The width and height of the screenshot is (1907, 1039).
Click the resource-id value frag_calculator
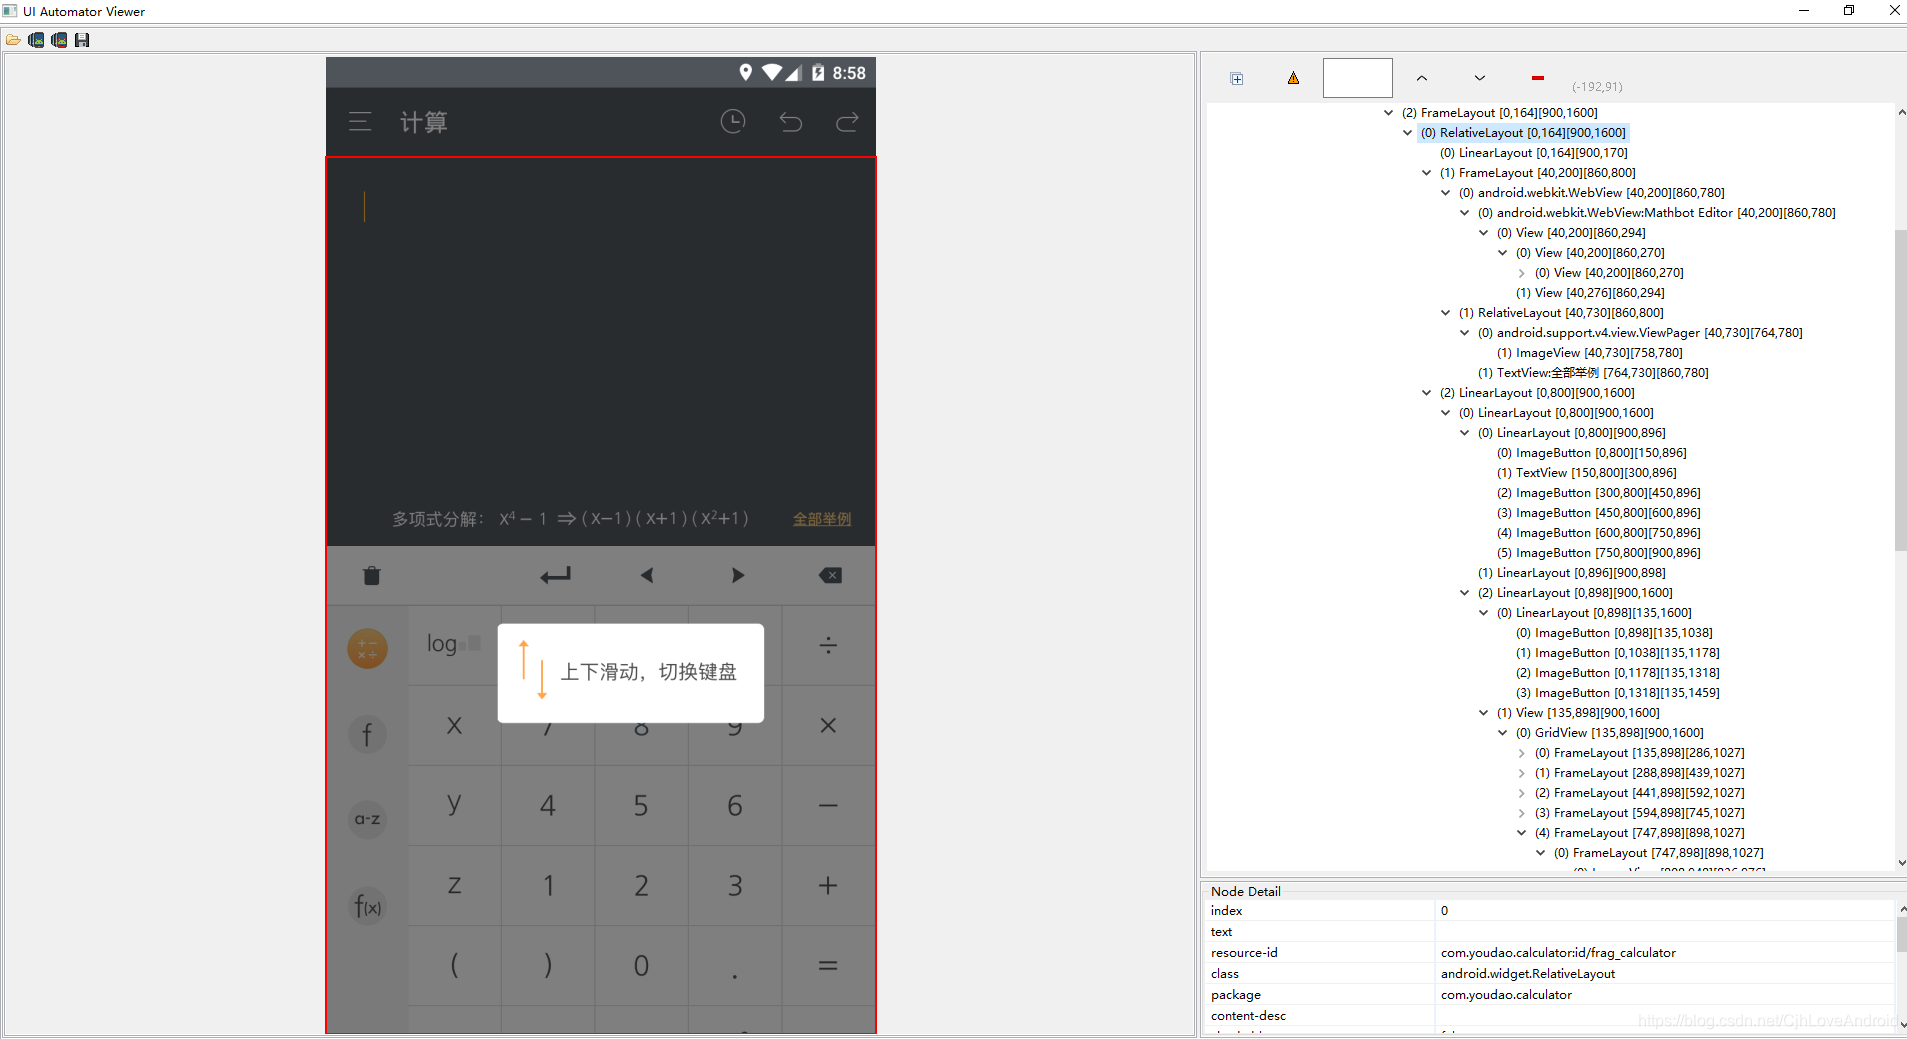(1557, 953)
